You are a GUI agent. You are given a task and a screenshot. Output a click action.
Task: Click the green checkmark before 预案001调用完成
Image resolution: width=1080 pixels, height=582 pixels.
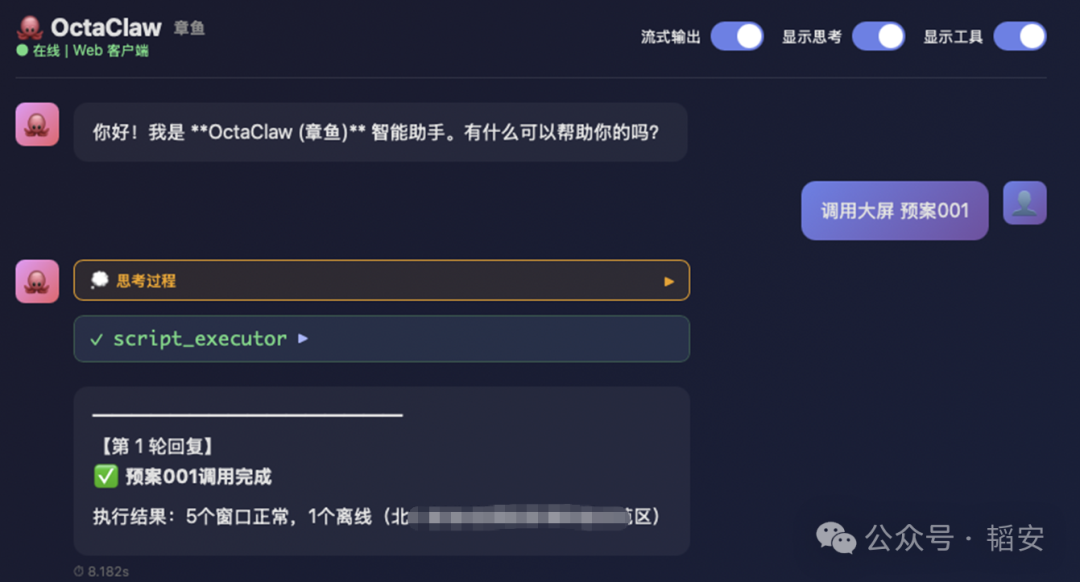pos(106,474)
